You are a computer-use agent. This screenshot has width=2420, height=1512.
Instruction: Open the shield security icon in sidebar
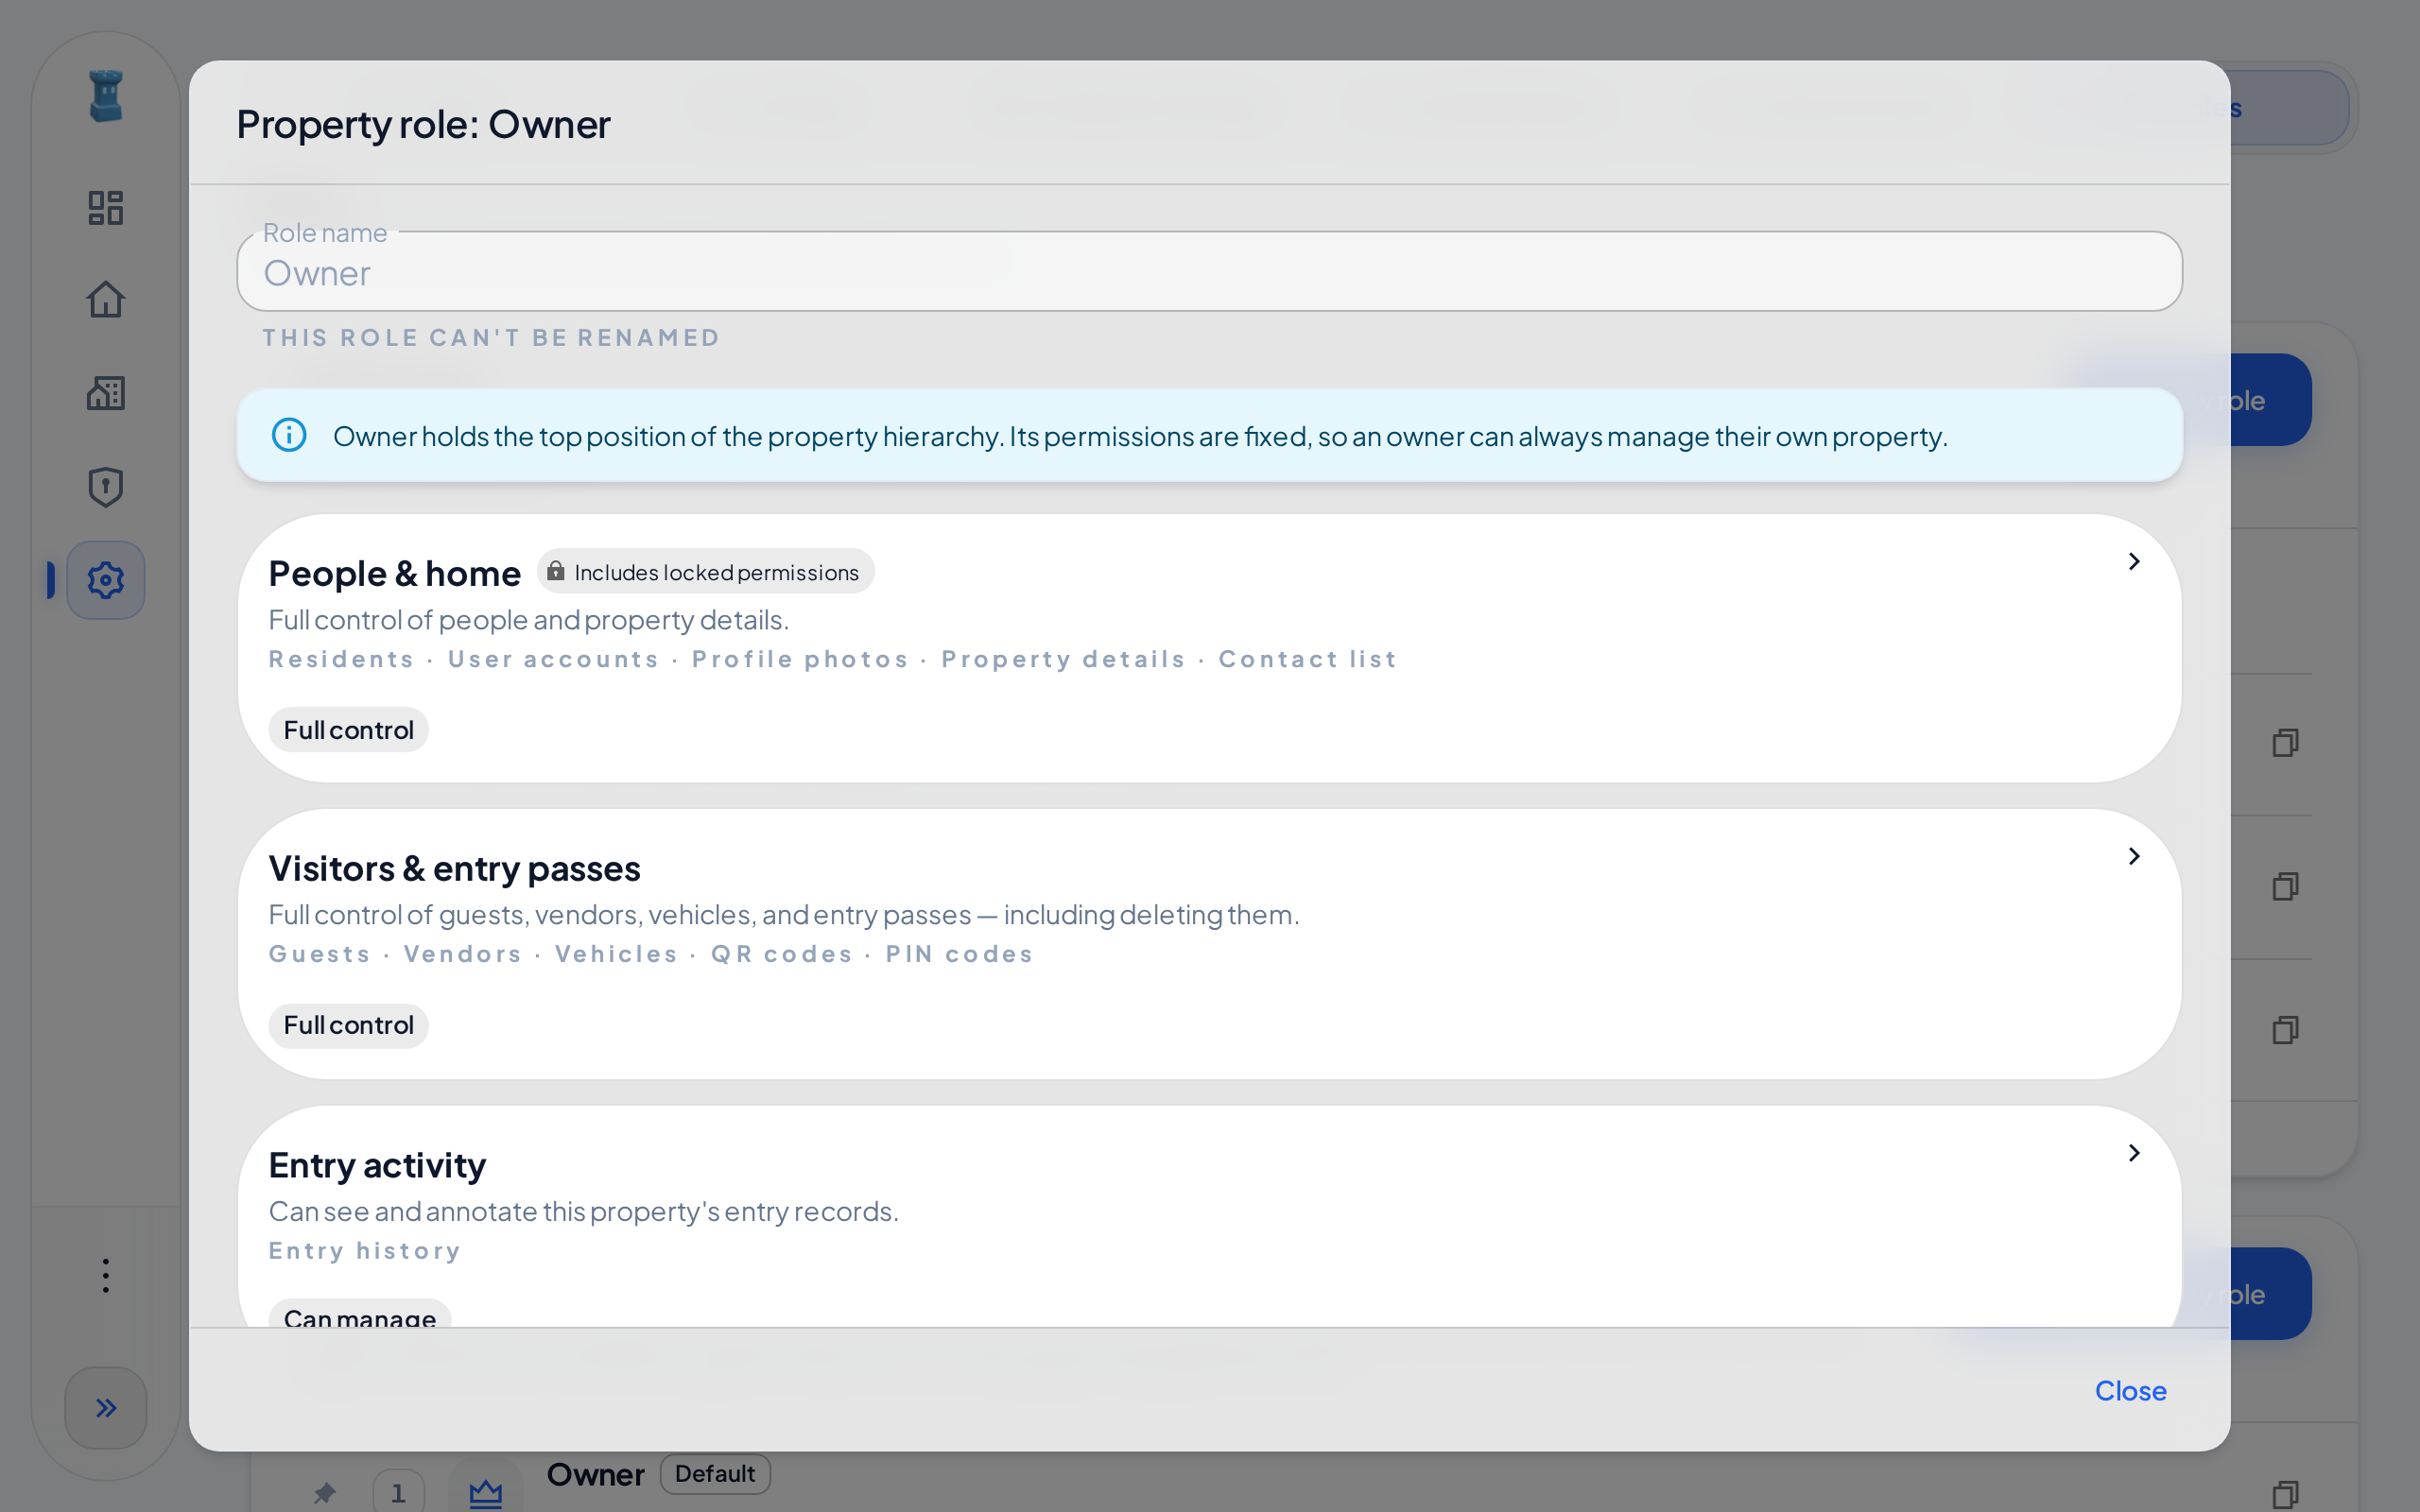click(105, 487)
